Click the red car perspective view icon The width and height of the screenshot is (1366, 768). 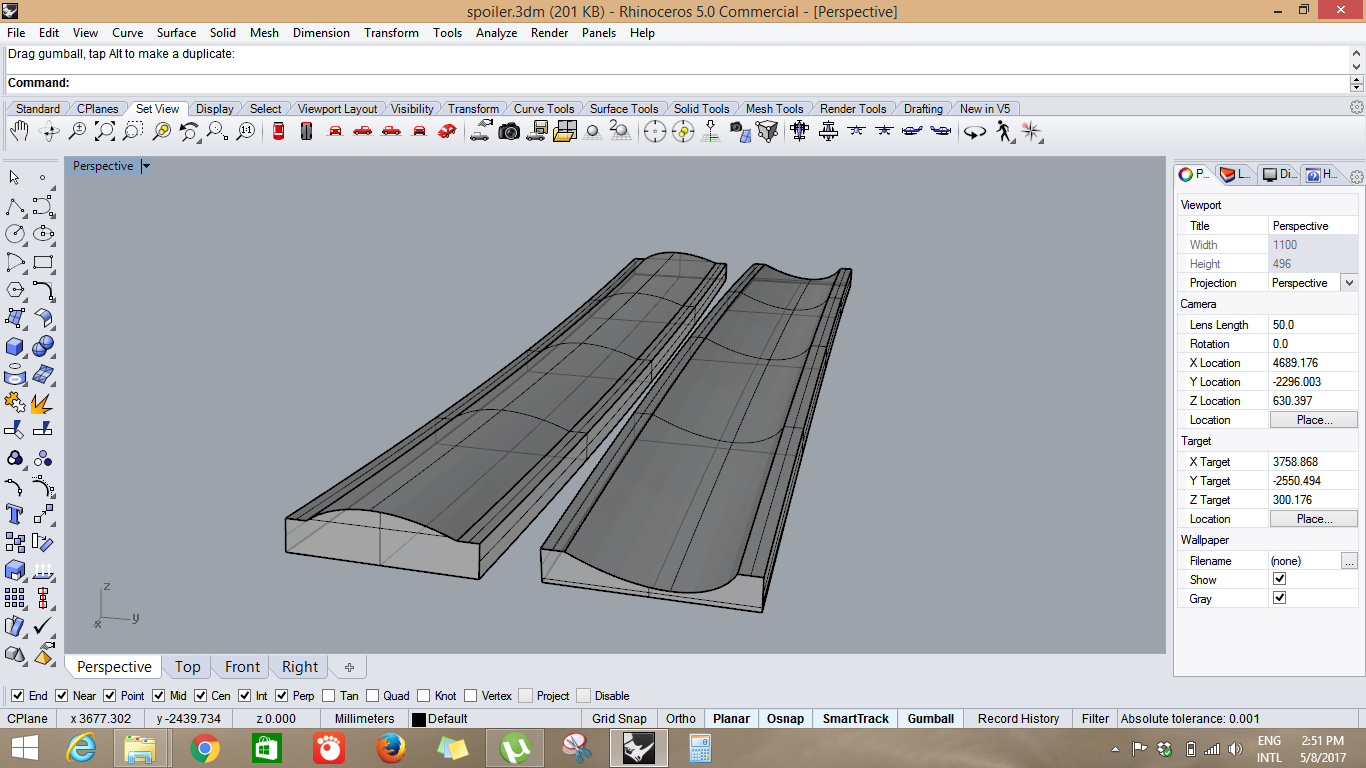pos(447,131)
